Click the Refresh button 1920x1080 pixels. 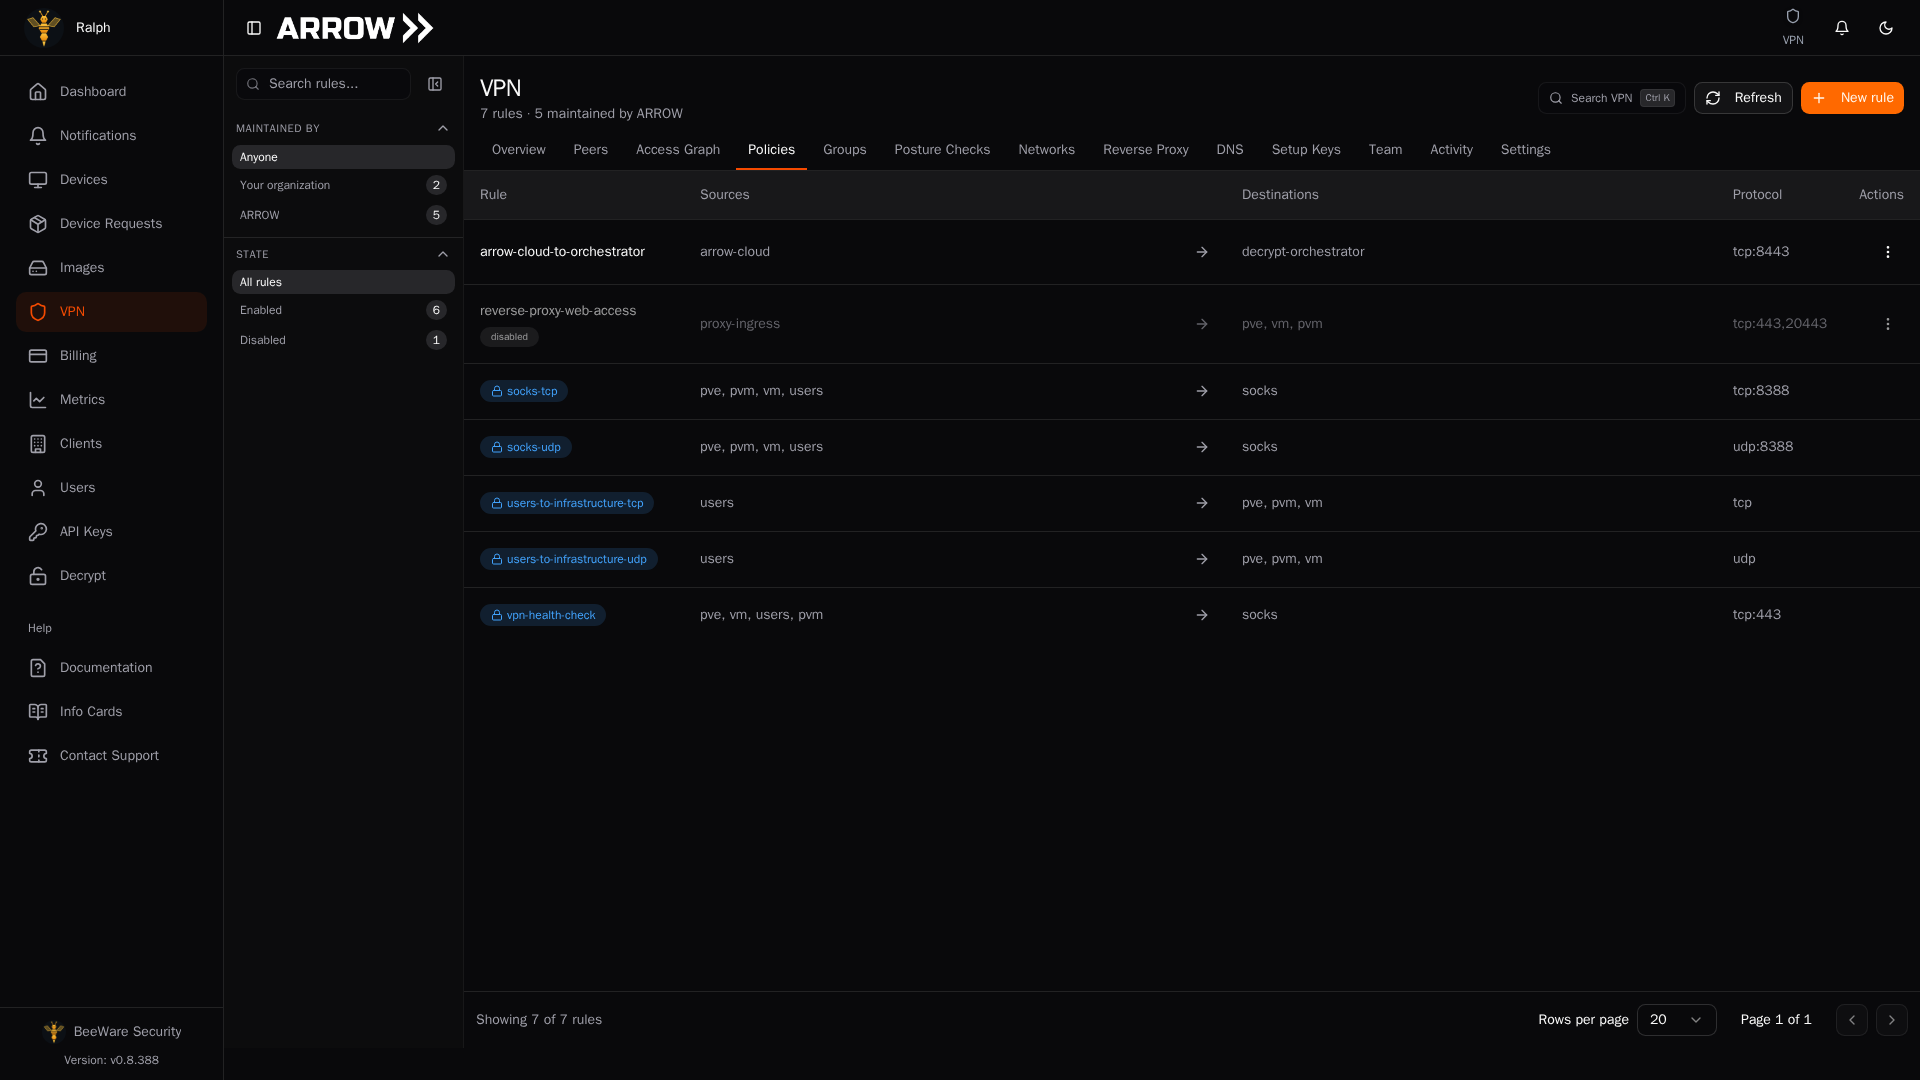1743,98
